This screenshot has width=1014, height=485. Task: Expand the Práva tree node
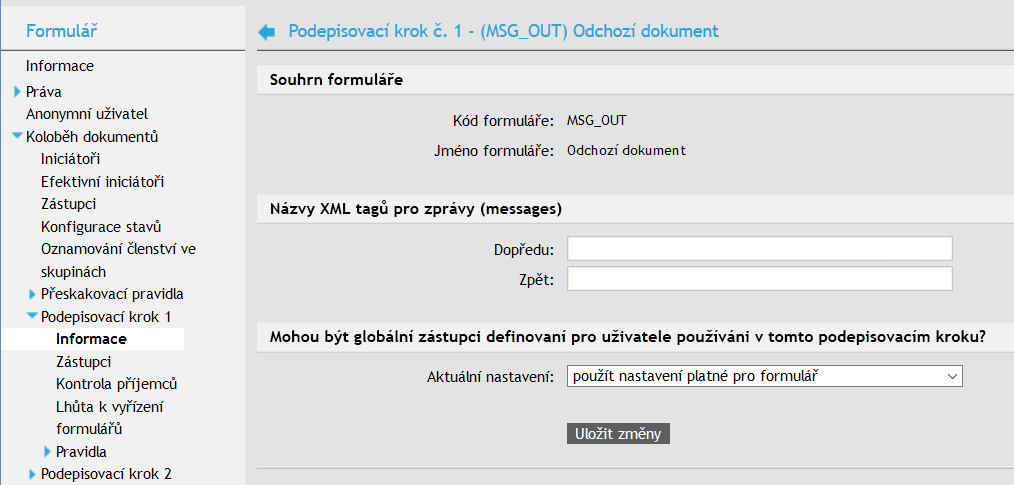tap(18, 91)
